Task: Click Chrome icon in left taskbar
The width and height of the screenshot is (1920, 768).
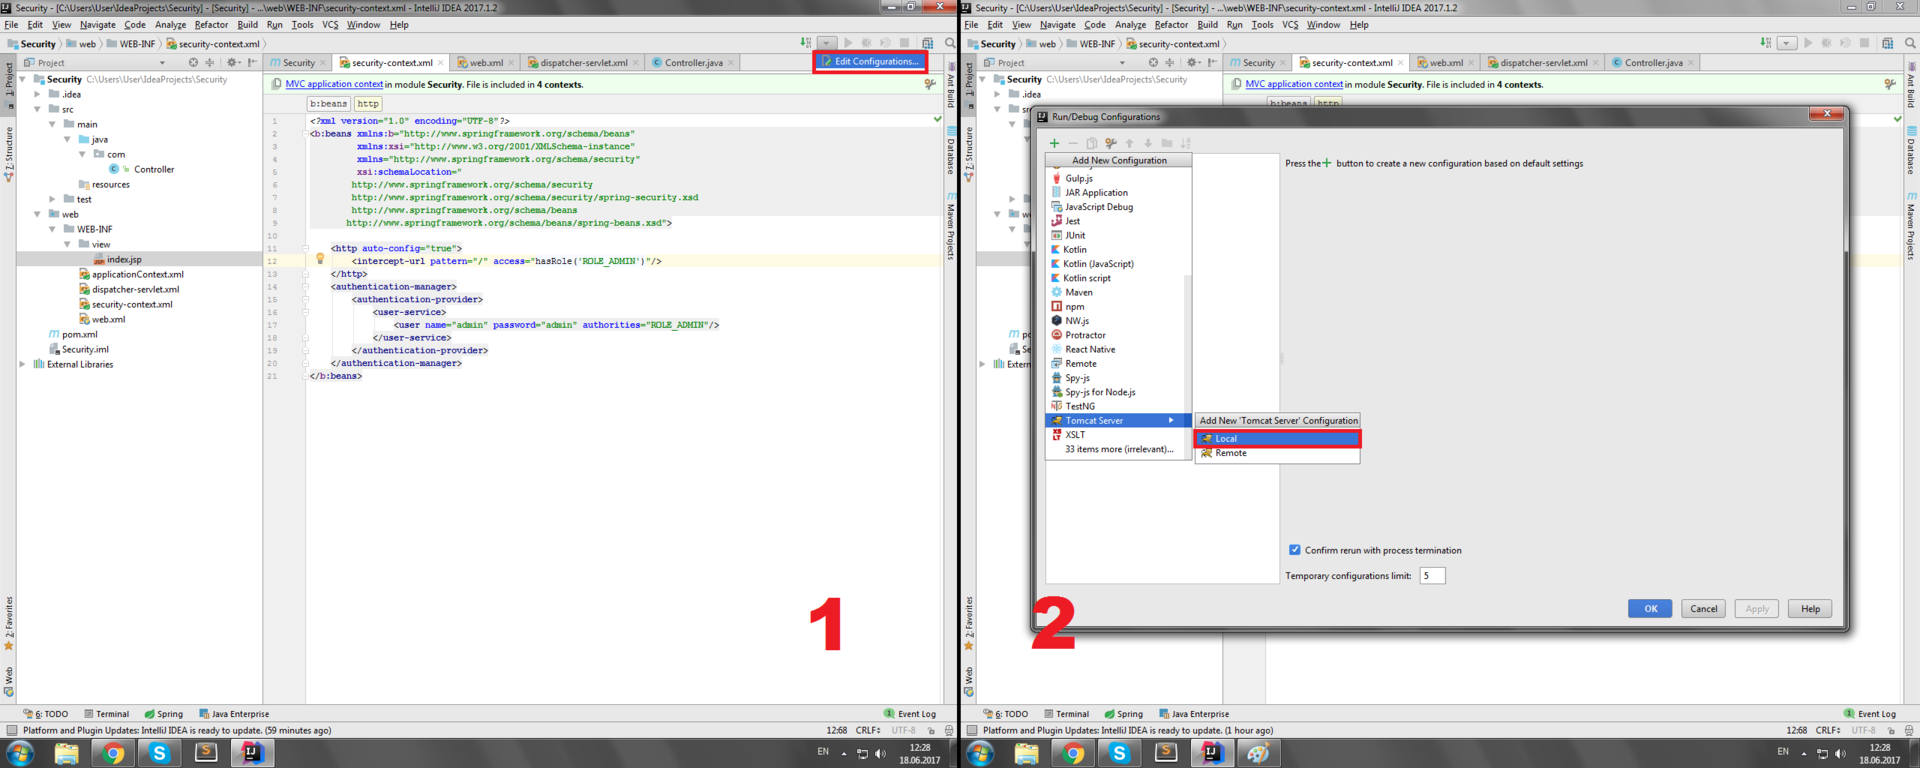Action: click(x=113, y=753)
